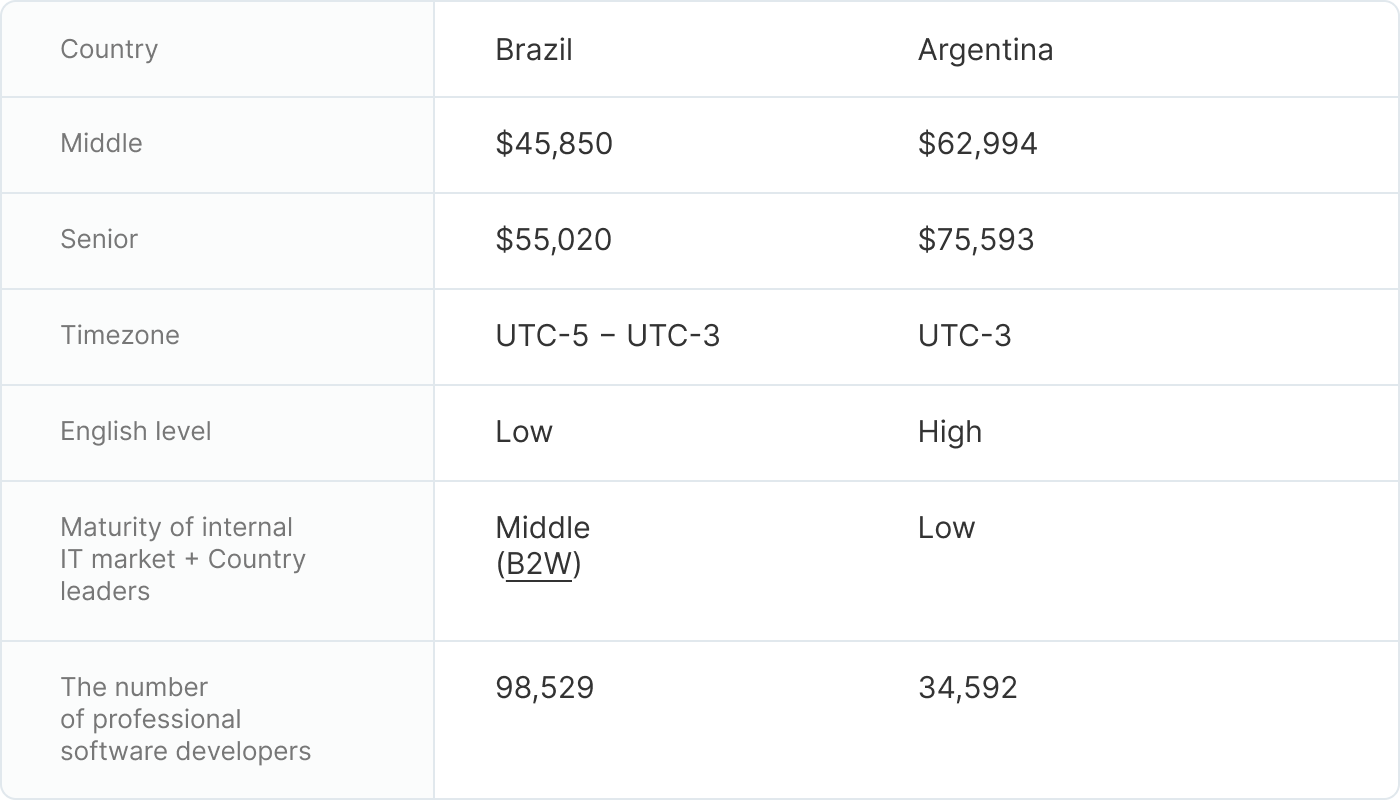The height and width of the screenshot is (800, 1400).
Task: Click the Middle salary row label
Action: pyautogui.click(x=101, y=143)
